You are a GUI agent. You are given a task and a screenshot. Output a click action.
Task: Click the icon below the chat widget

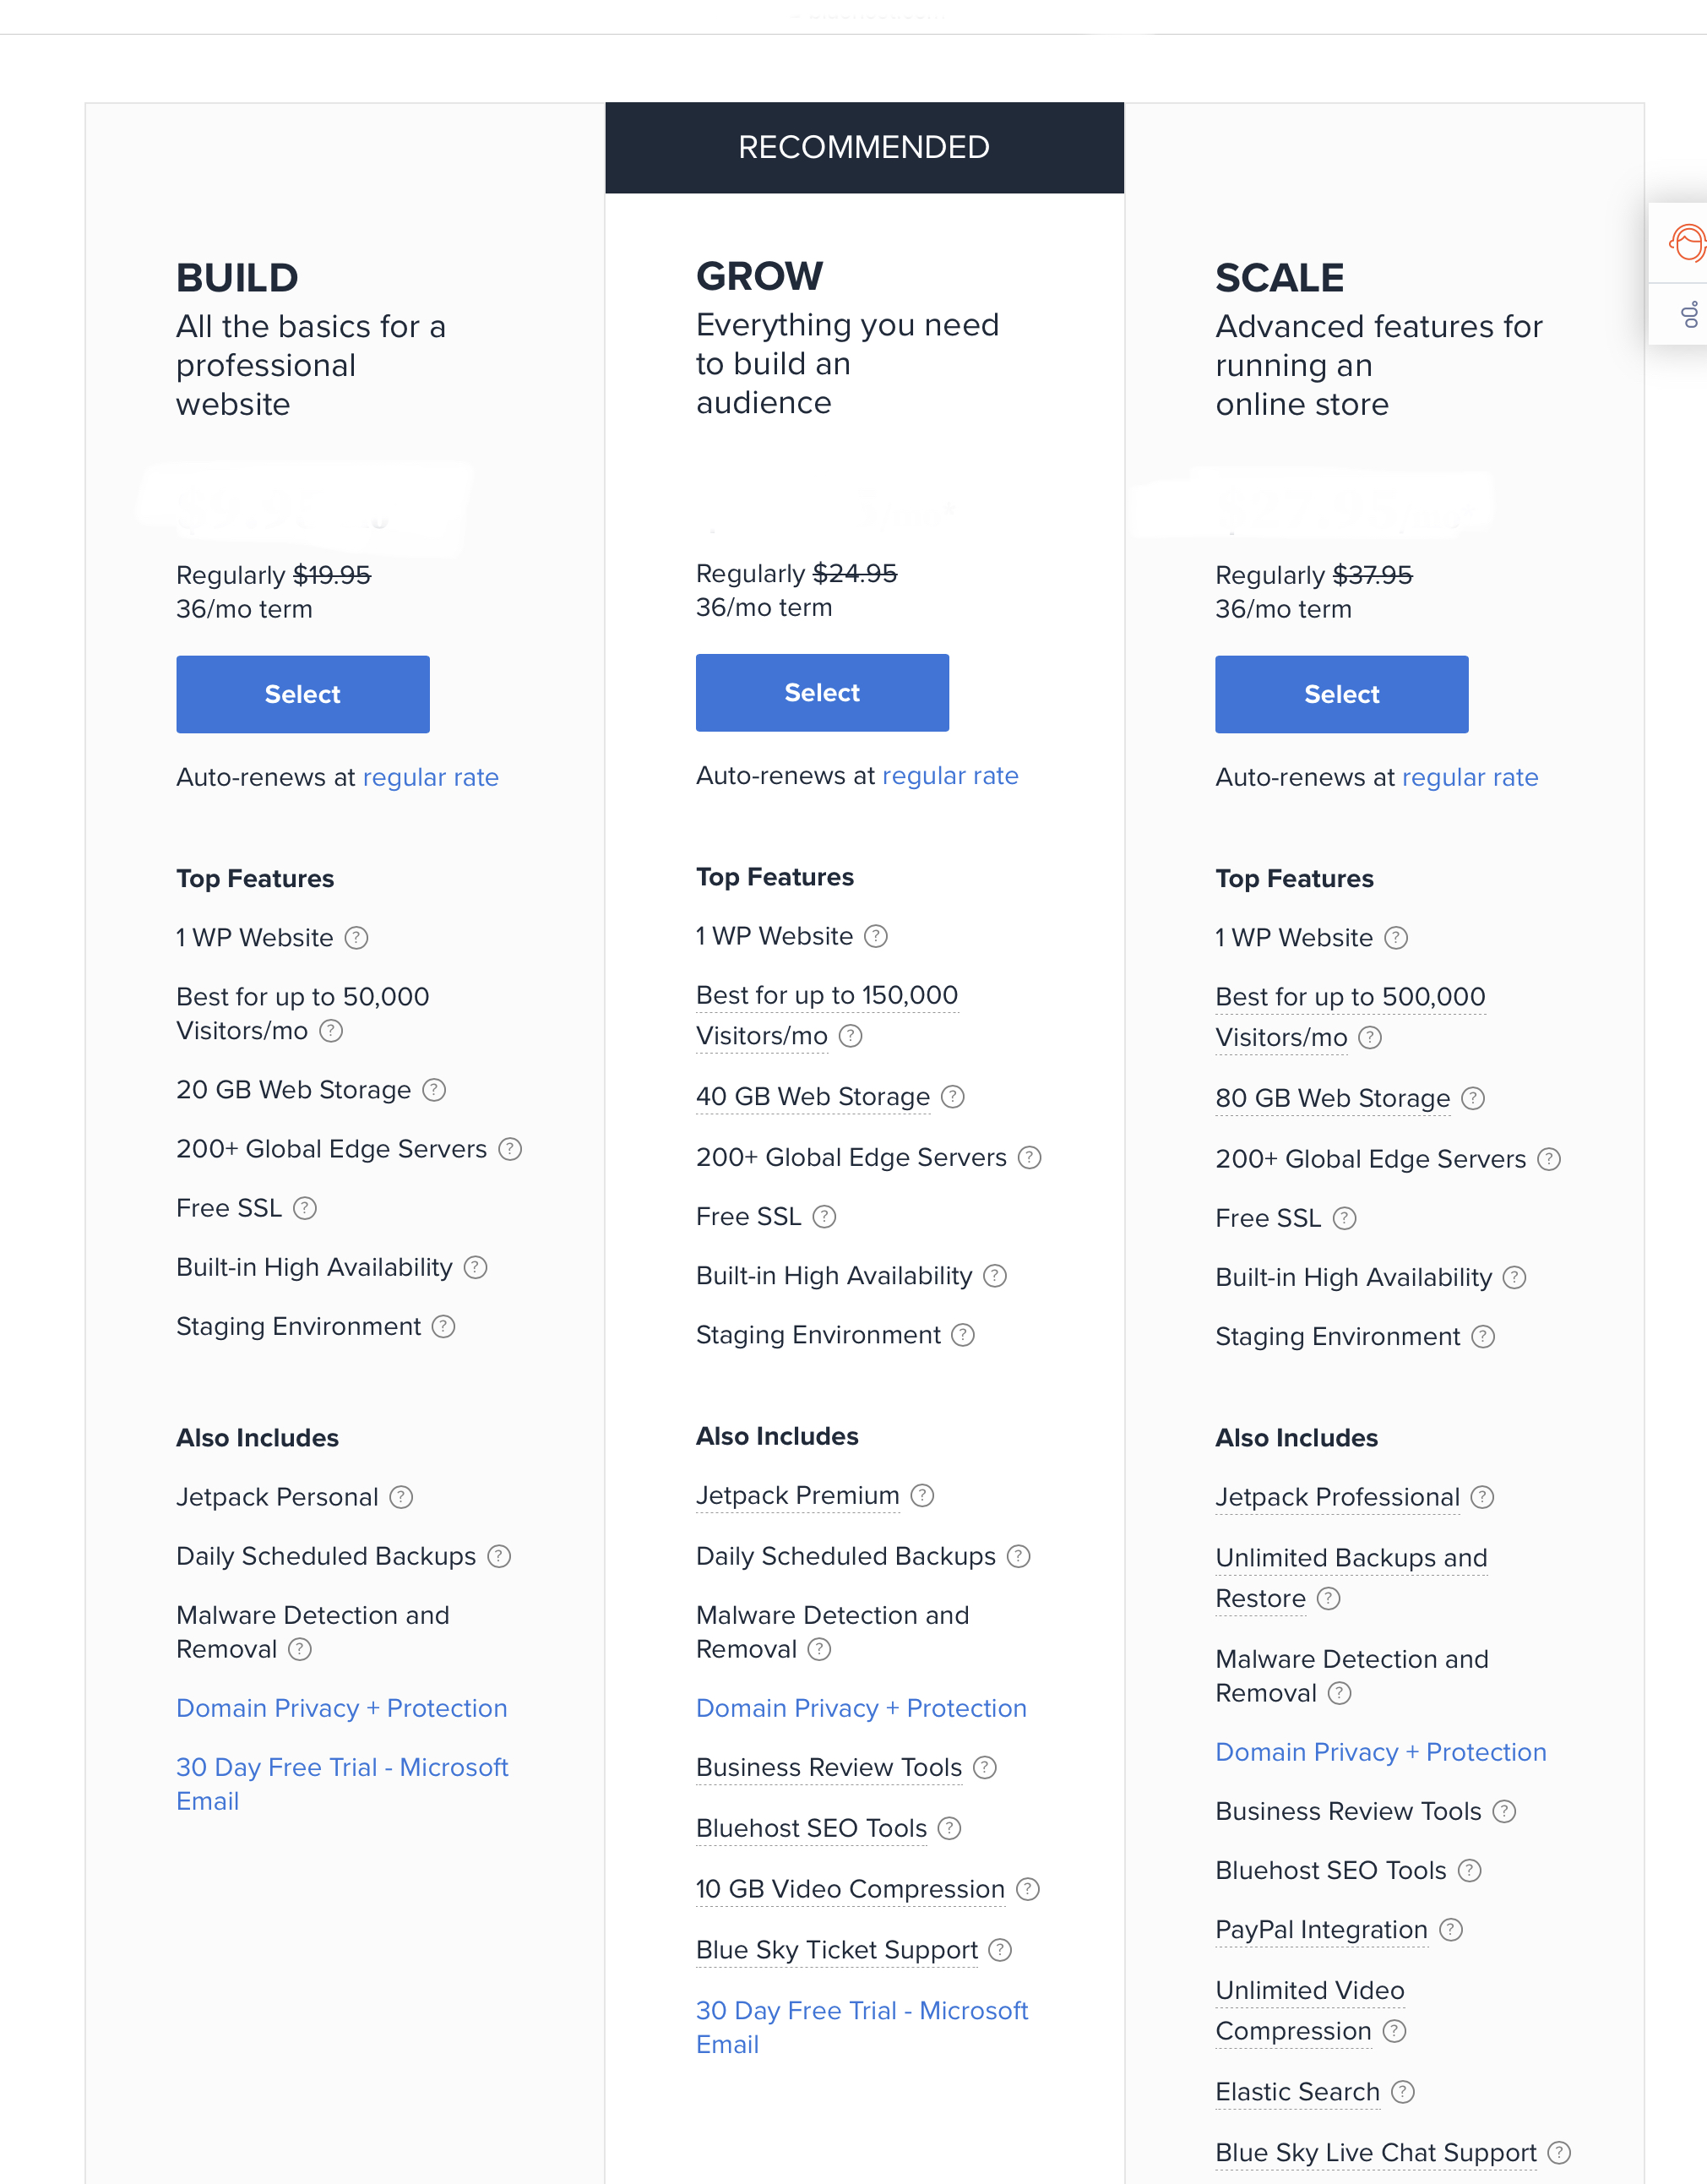tap(1690, 315)
